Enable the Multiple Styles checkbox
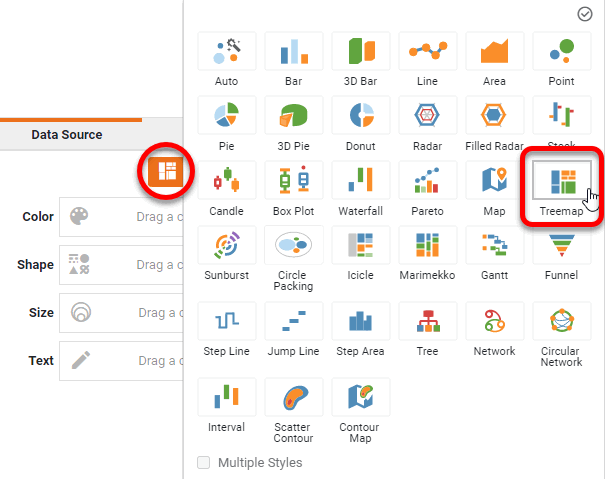 click(x=205, y=463)
